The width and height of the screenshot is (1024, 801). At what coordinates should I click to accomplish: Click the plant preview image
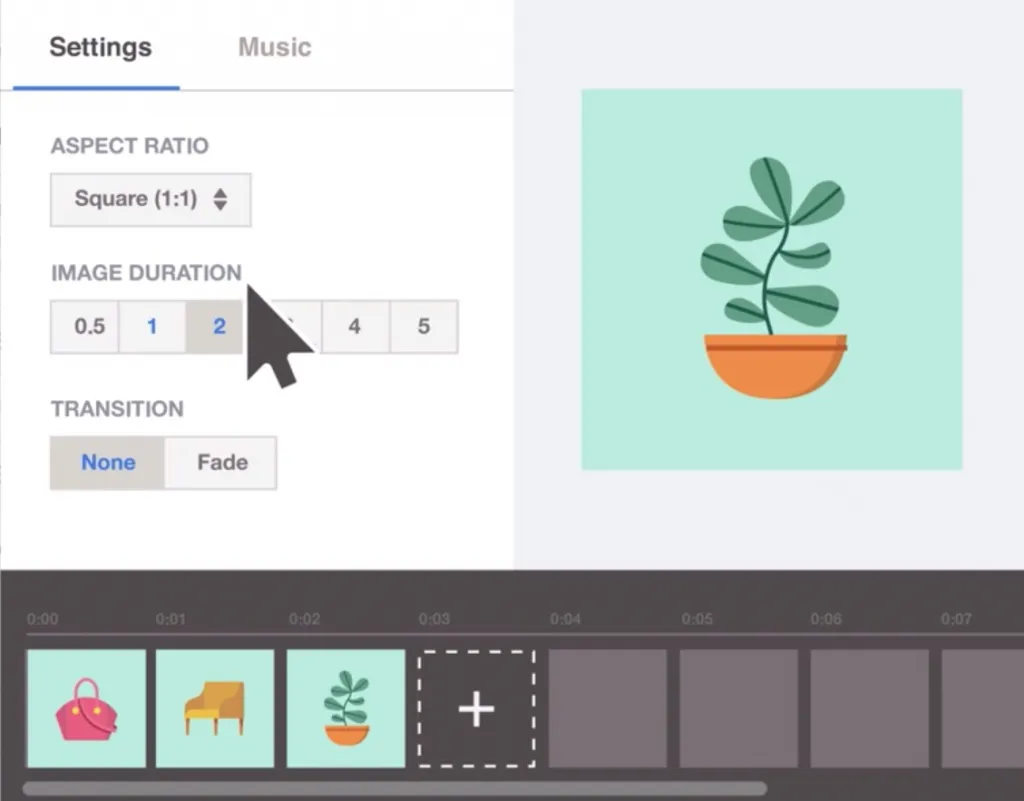click(772, 279)
